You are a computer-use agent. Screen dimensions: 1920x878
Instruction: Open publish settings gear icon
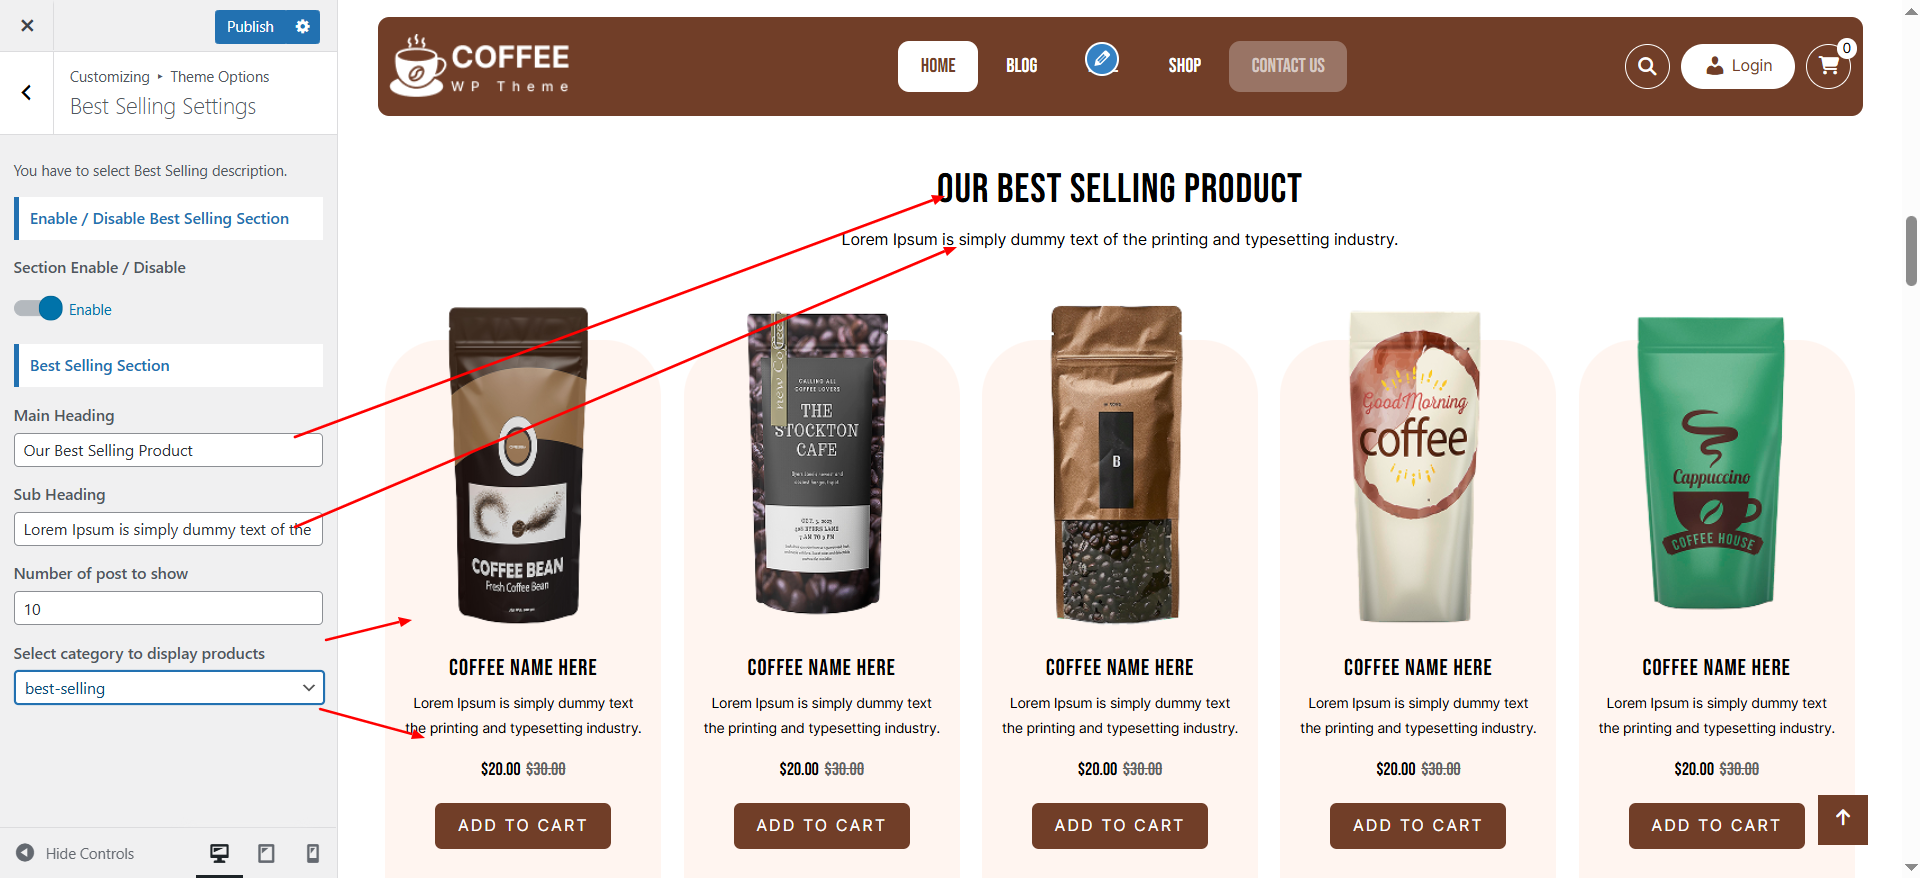pos(303,27)
